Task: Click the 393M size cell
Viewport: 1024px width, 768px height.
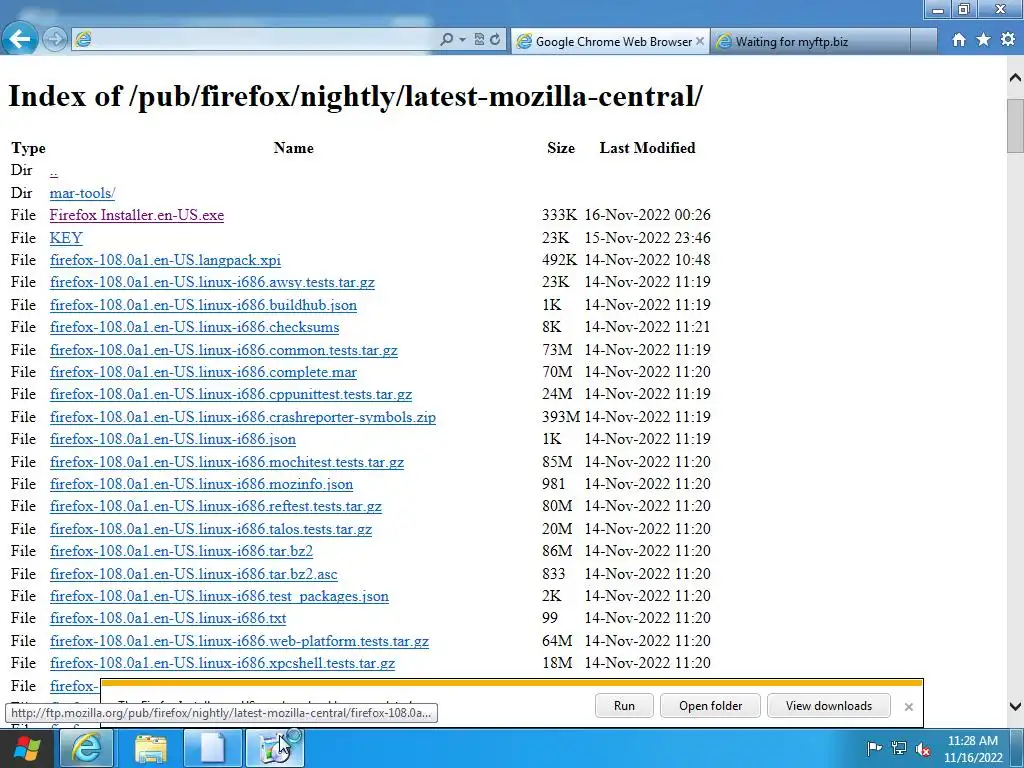Action: point(560,417)
